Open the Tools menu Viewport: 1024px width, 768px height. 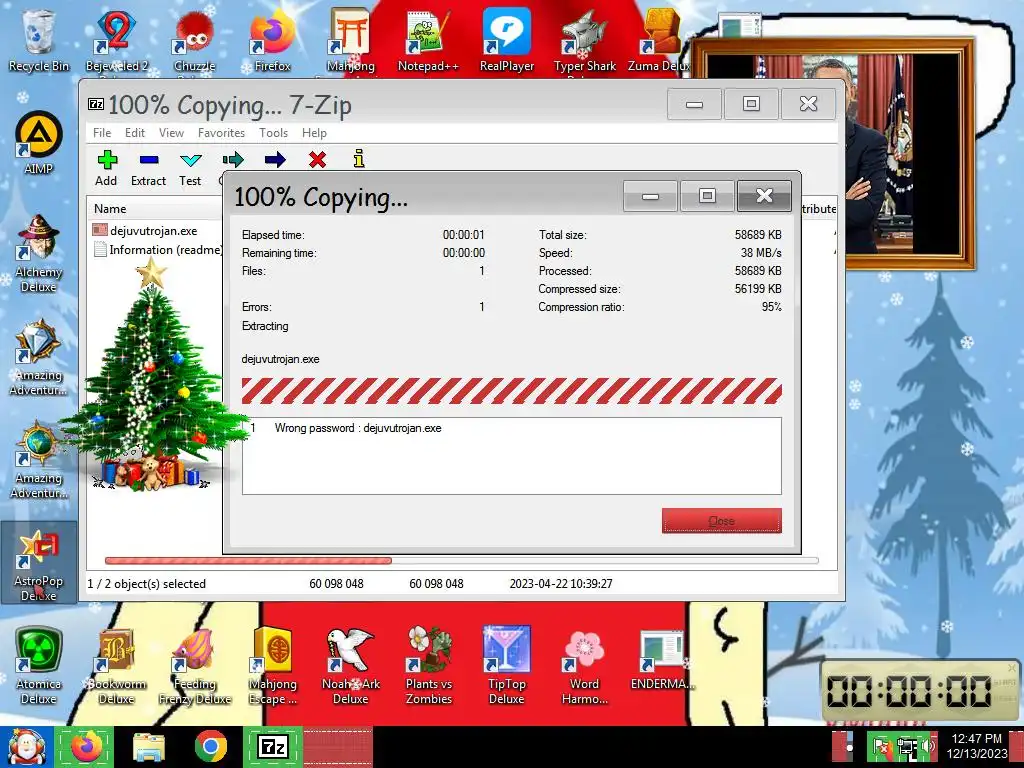click(273, 133)
